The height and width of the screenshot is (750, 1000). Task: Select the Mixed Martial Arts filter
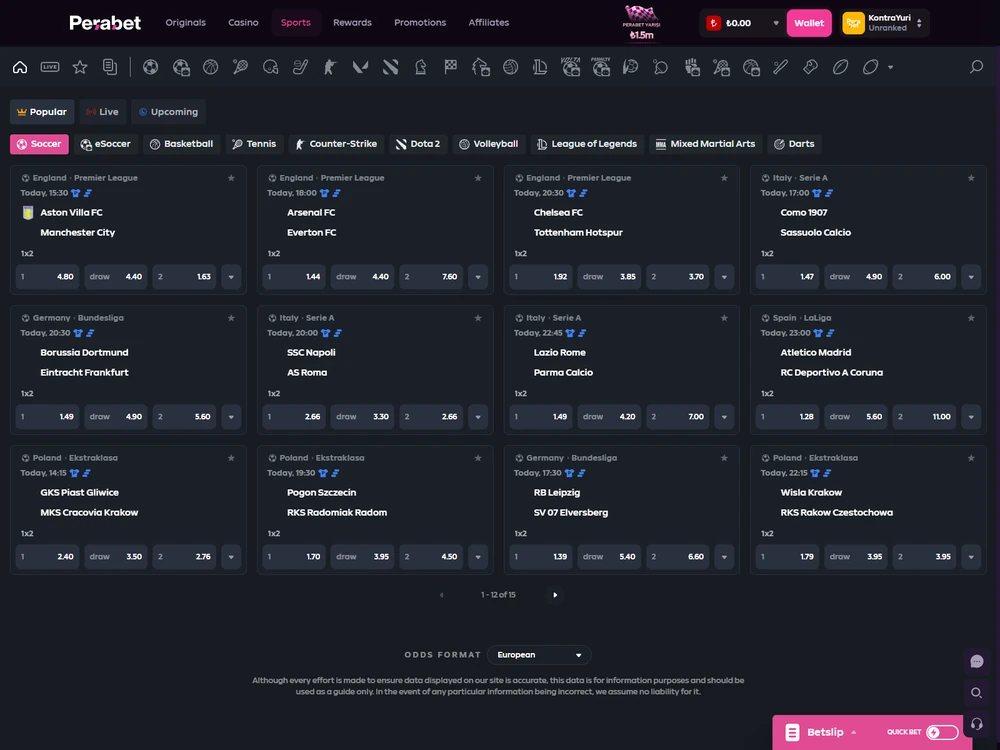(x=705, y=144)
